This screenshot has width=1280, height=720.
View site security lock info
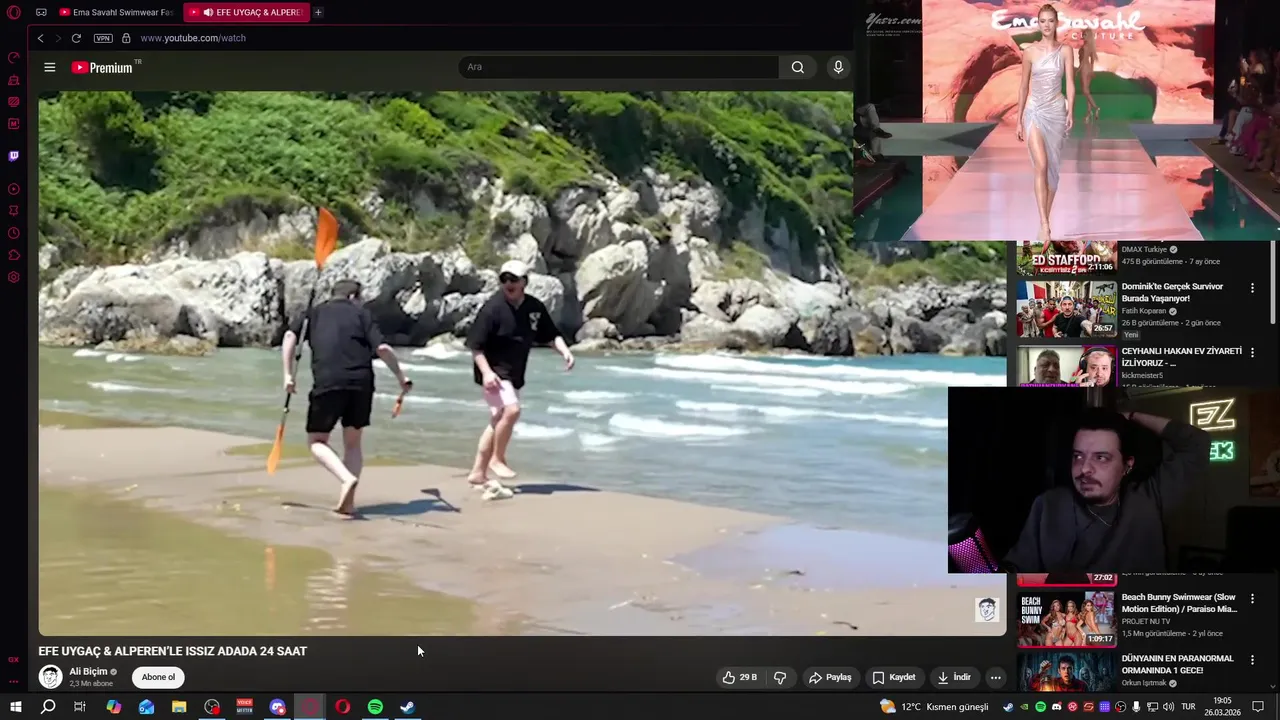(x=126, y=38)
